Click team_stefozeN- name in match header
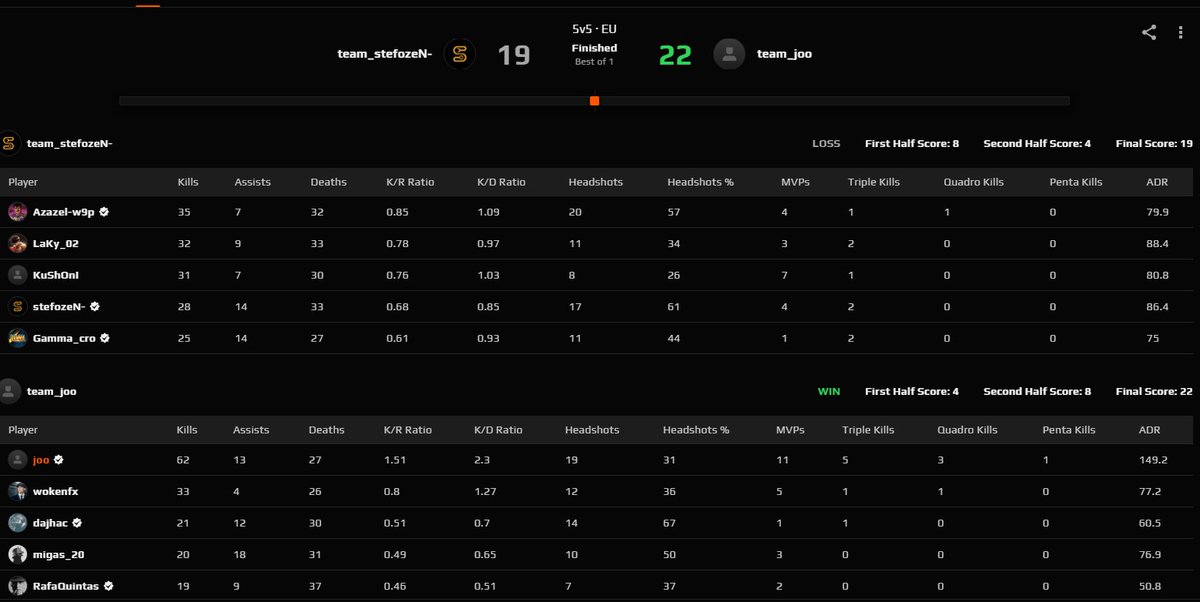Screen dimensions: 1200x602 [385, 54]
